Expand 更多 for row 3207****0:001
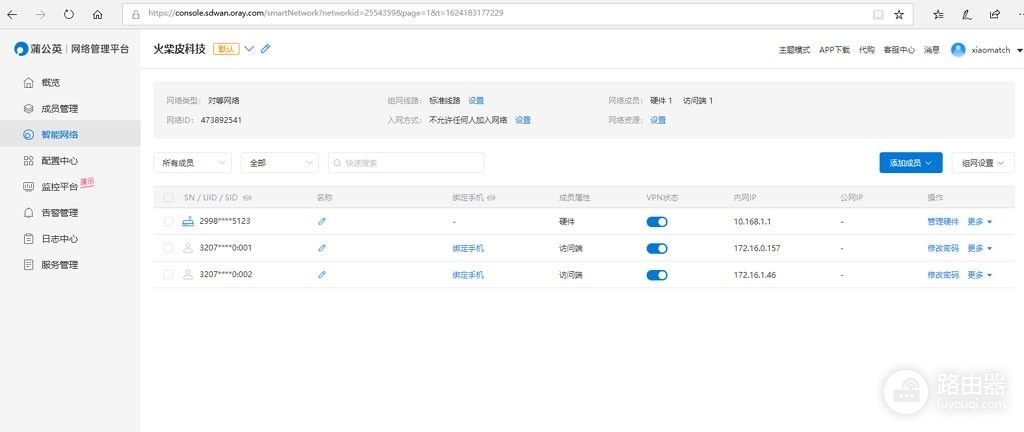The height and width of the screenshot is (432, 1024). click(x=980, y=249)
